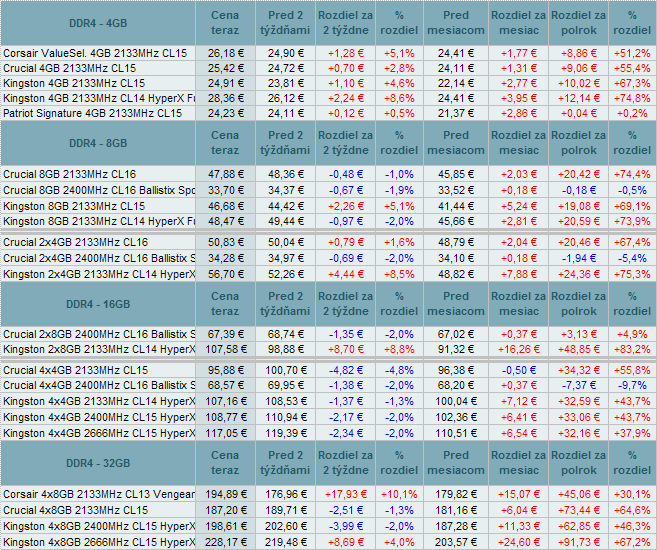Click Corsair 4x8GB 2133MHz CL13 Vengeance name
This screenshot has height=550, width=657.
point(99,494)
